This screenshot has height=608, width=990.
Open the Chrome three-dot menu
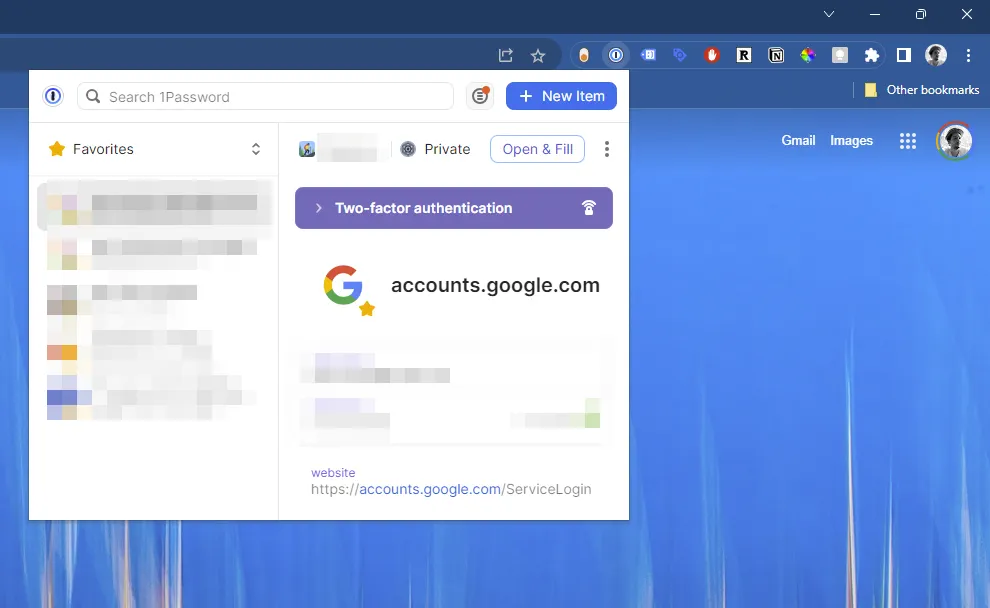coord(968,56)
